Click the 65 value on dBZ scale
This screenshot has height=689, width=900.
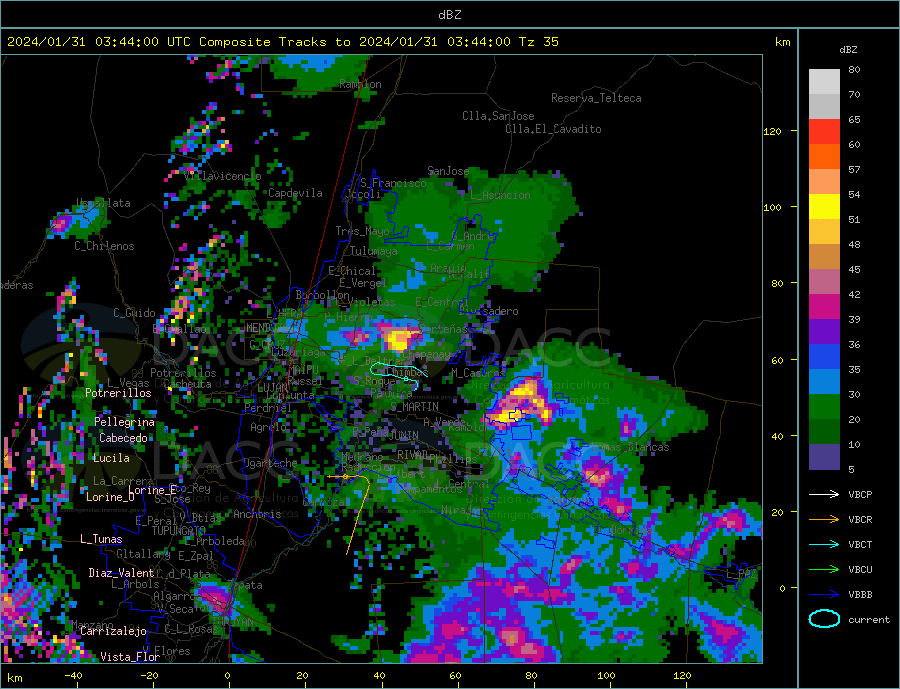click(854, 119)
